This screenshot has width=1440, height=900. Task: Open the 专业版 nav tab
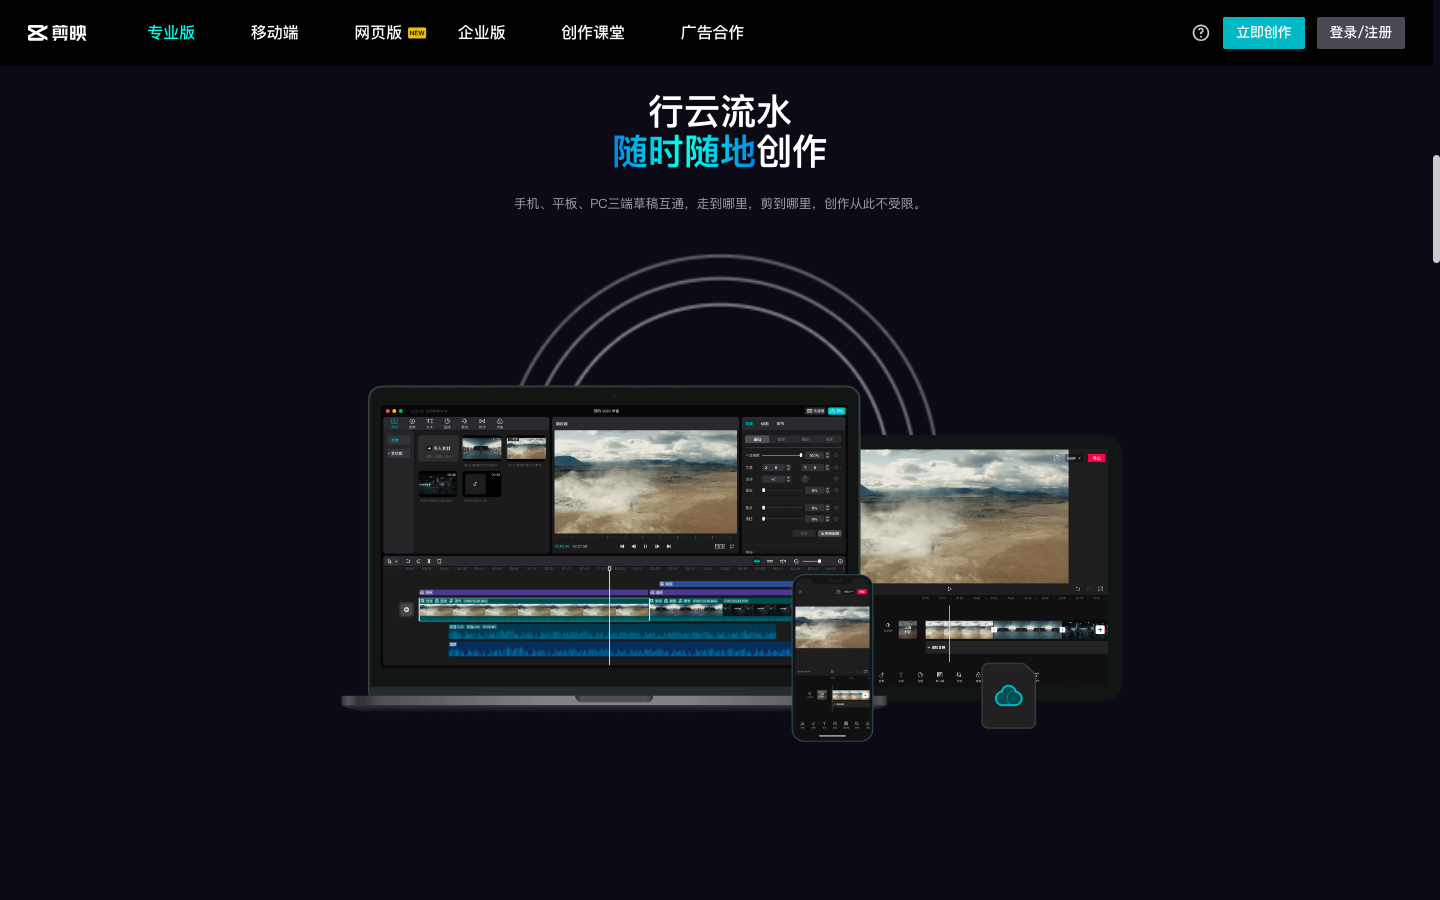coord(171,33)
